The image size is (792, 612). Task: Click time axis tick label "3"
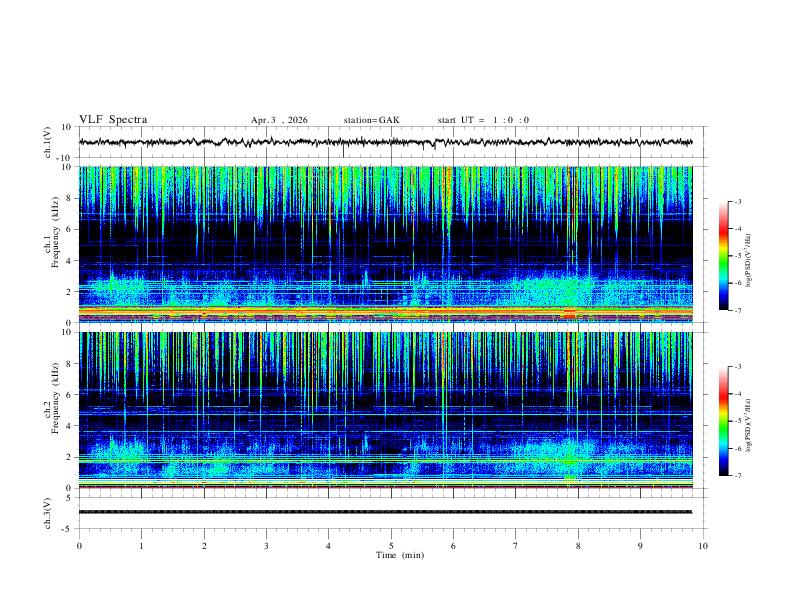[x=266, y=546]
